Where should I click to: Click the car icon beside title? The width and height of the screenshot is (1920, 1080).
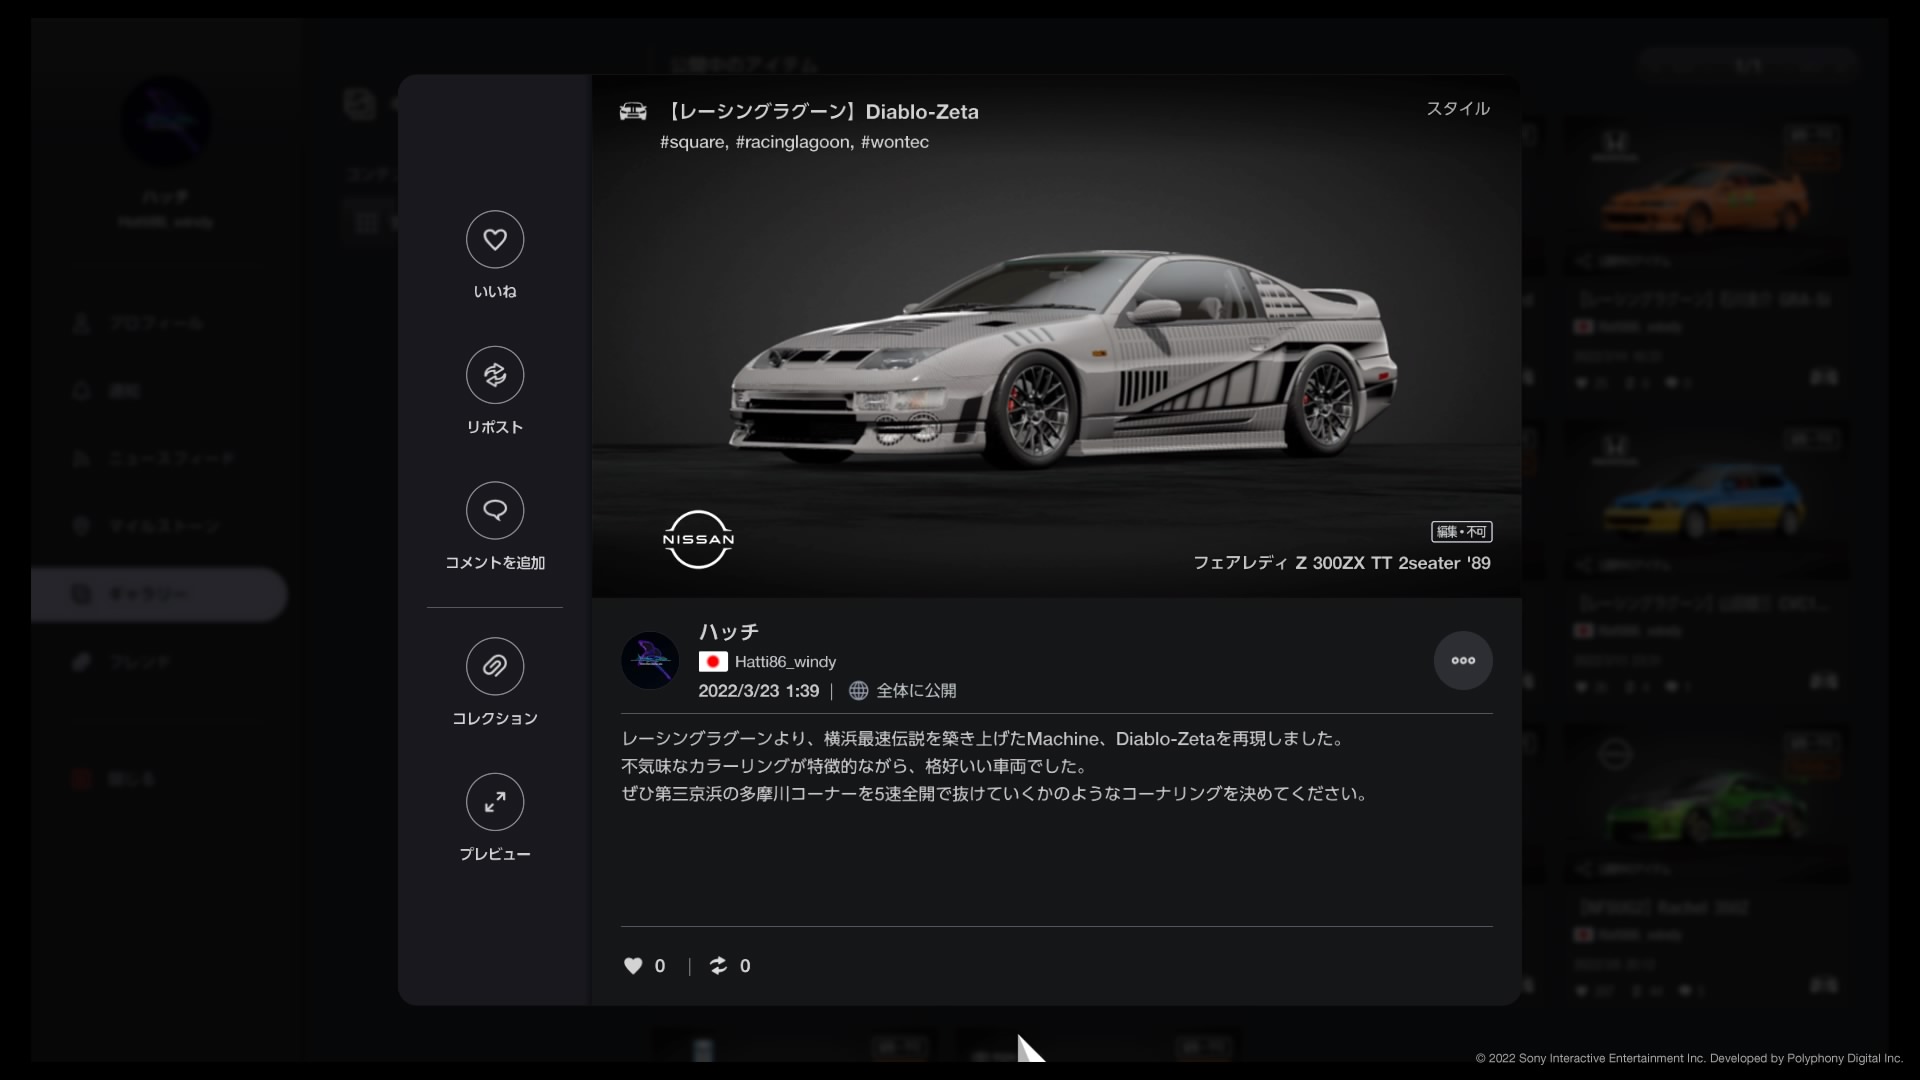tap(633, 111)
